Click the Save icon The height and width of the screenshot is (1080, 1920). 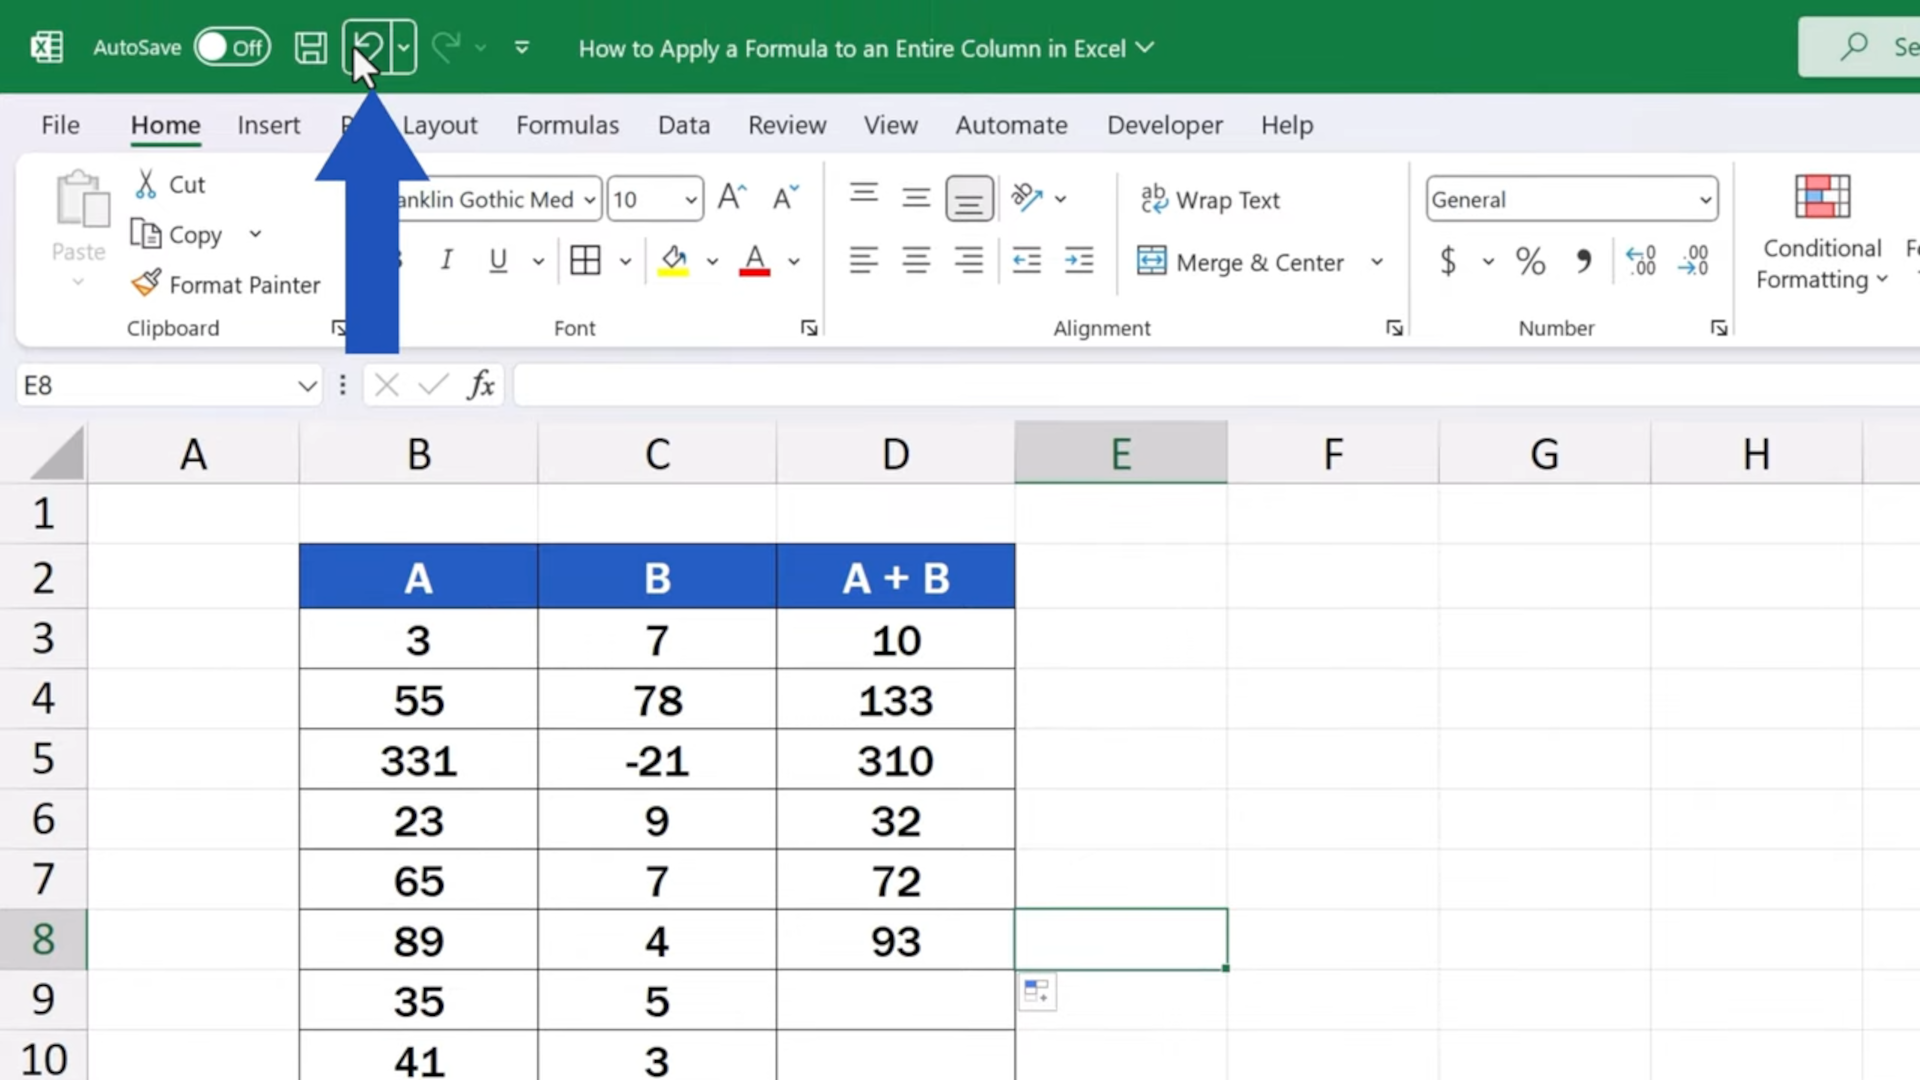pyautogui.click(x=310, y=47)
